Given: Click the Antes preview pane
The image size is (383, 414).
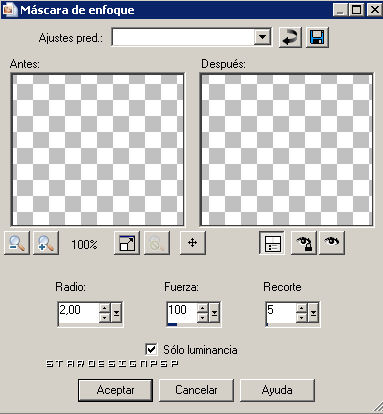Looking at the screenshot, I should pyautogui.click(x=98, y=149).
